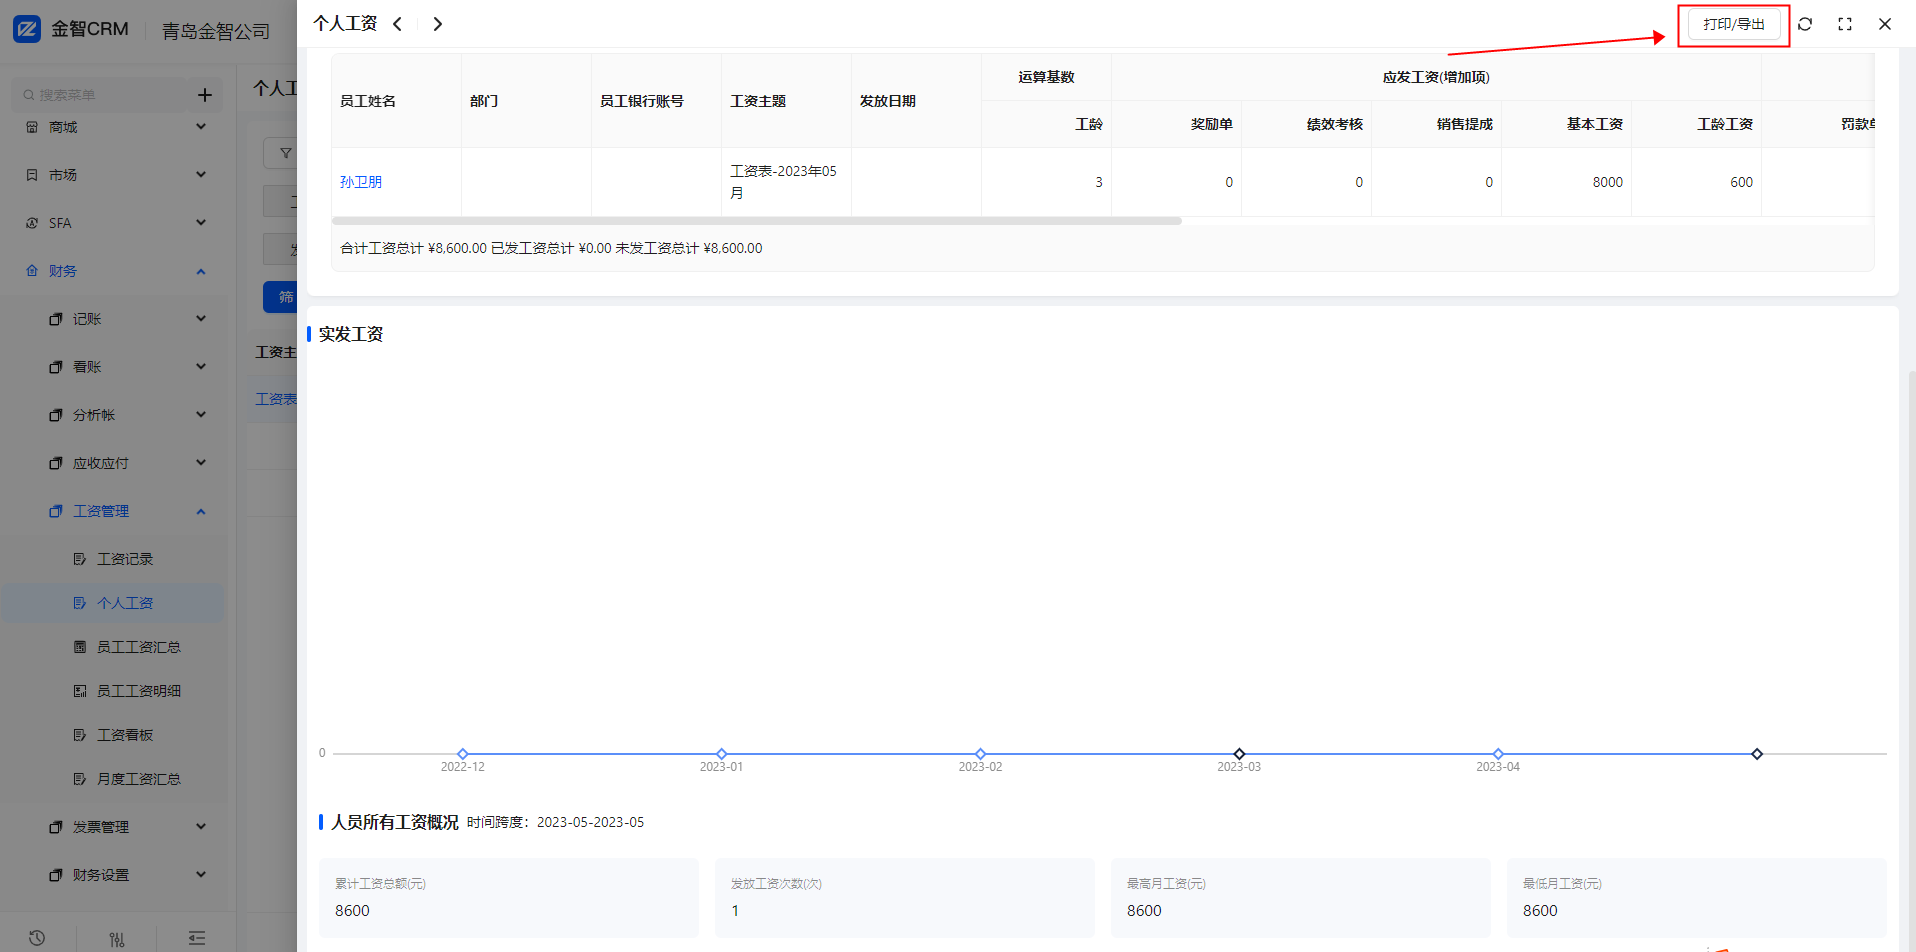Viewport: 1916px width, 952px height.
Task: Click 工资表-2023年05月 cell
Action: pyautogui.click(x=786, y=182)
